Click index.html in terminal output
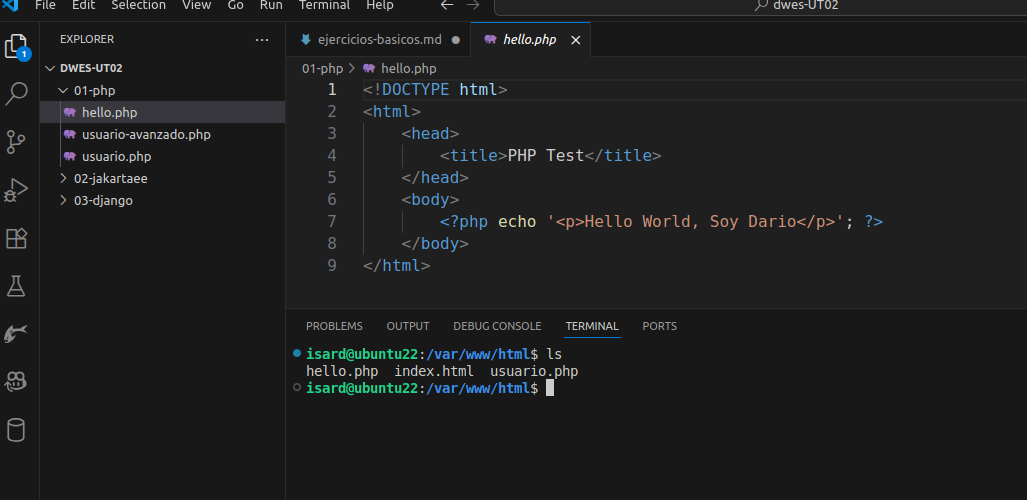The width and height of the screenshot is (1027, 500). click(434, 372)
